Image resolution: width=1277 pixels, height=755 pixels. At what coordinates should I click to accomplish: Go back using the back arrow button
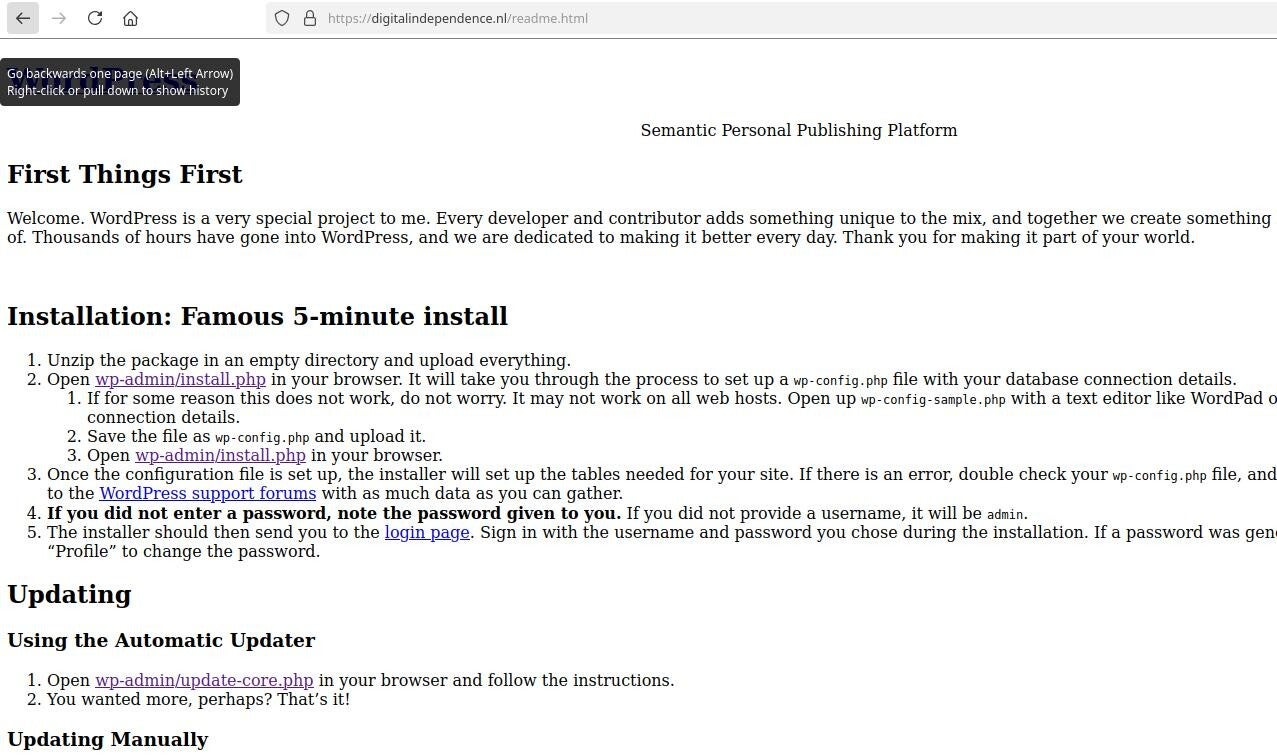click(x=23, y=18)
